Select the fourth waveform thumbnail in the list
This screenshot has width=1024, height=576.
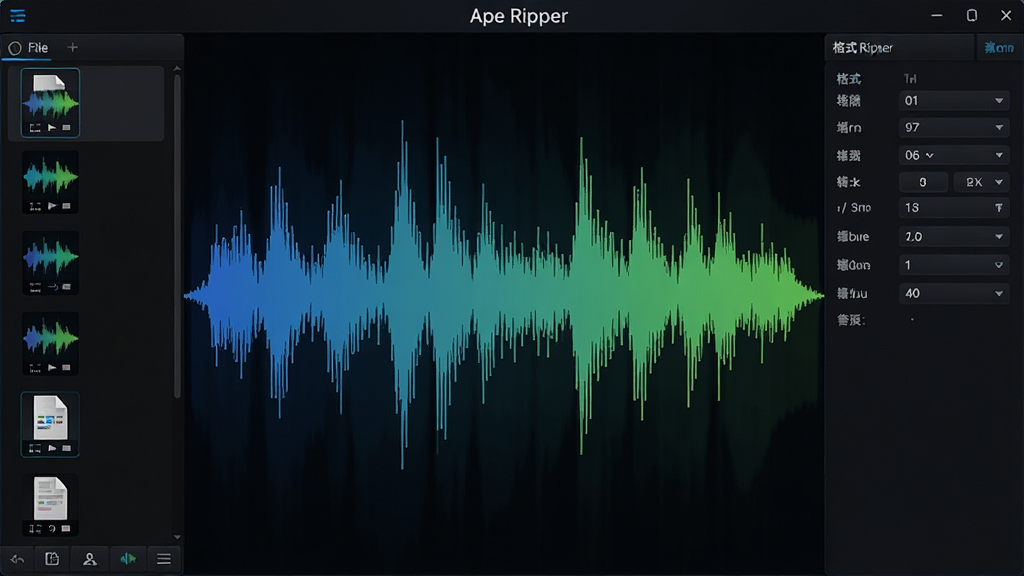coord(50,344)
